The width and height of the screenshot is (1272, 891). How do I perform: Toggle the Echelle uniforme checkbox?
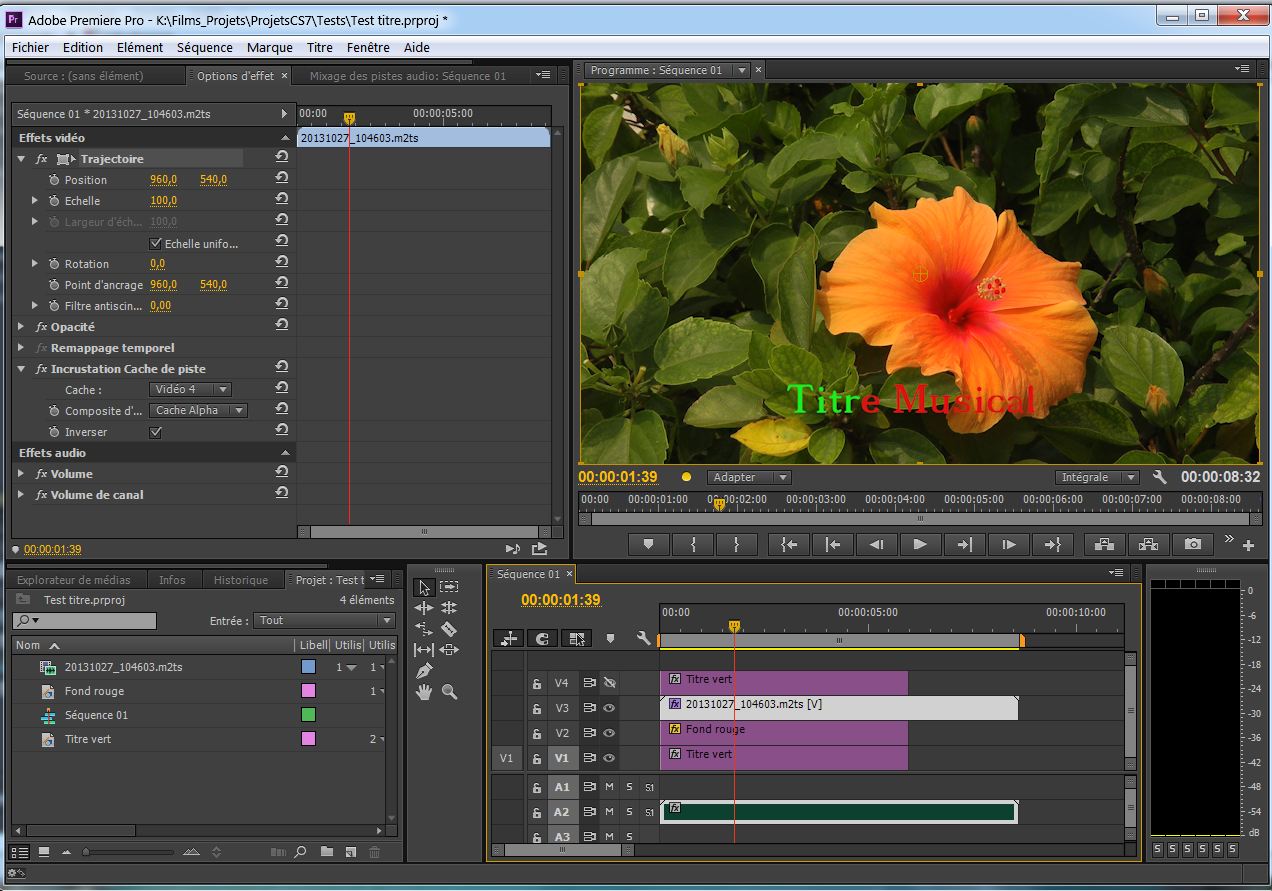click(155, 243)
